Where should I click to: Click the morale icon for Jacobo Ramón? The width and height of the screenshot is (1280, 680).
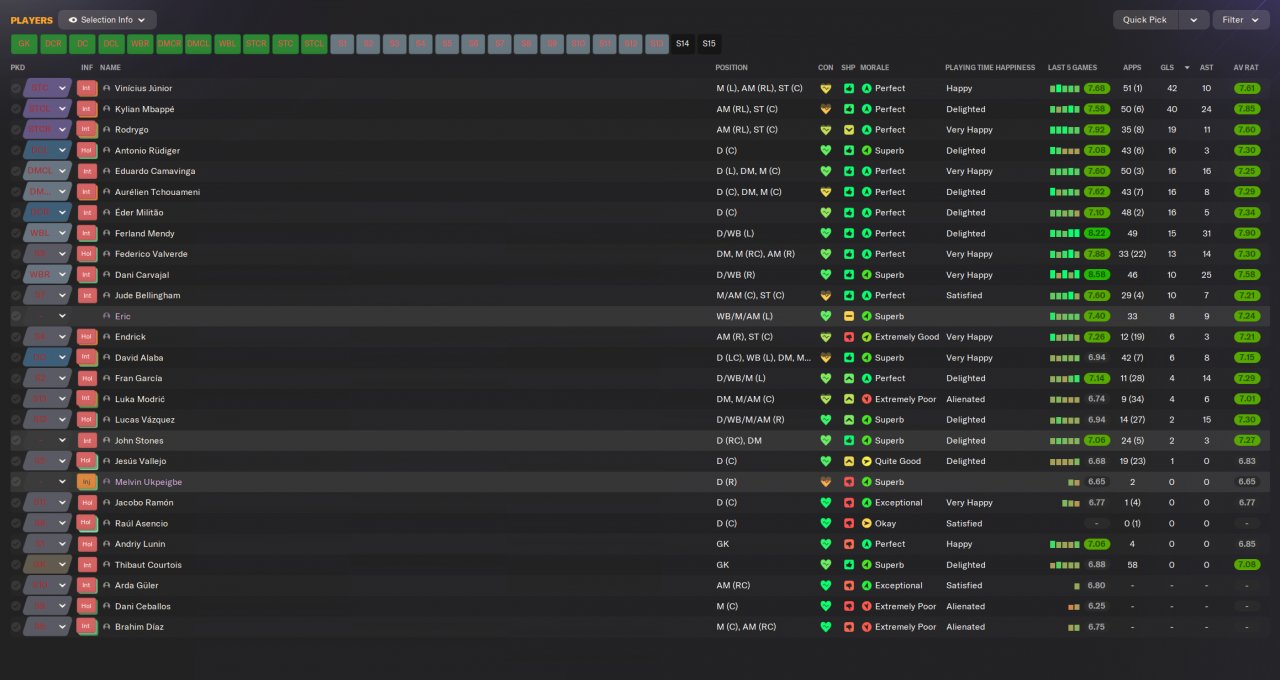866,503
